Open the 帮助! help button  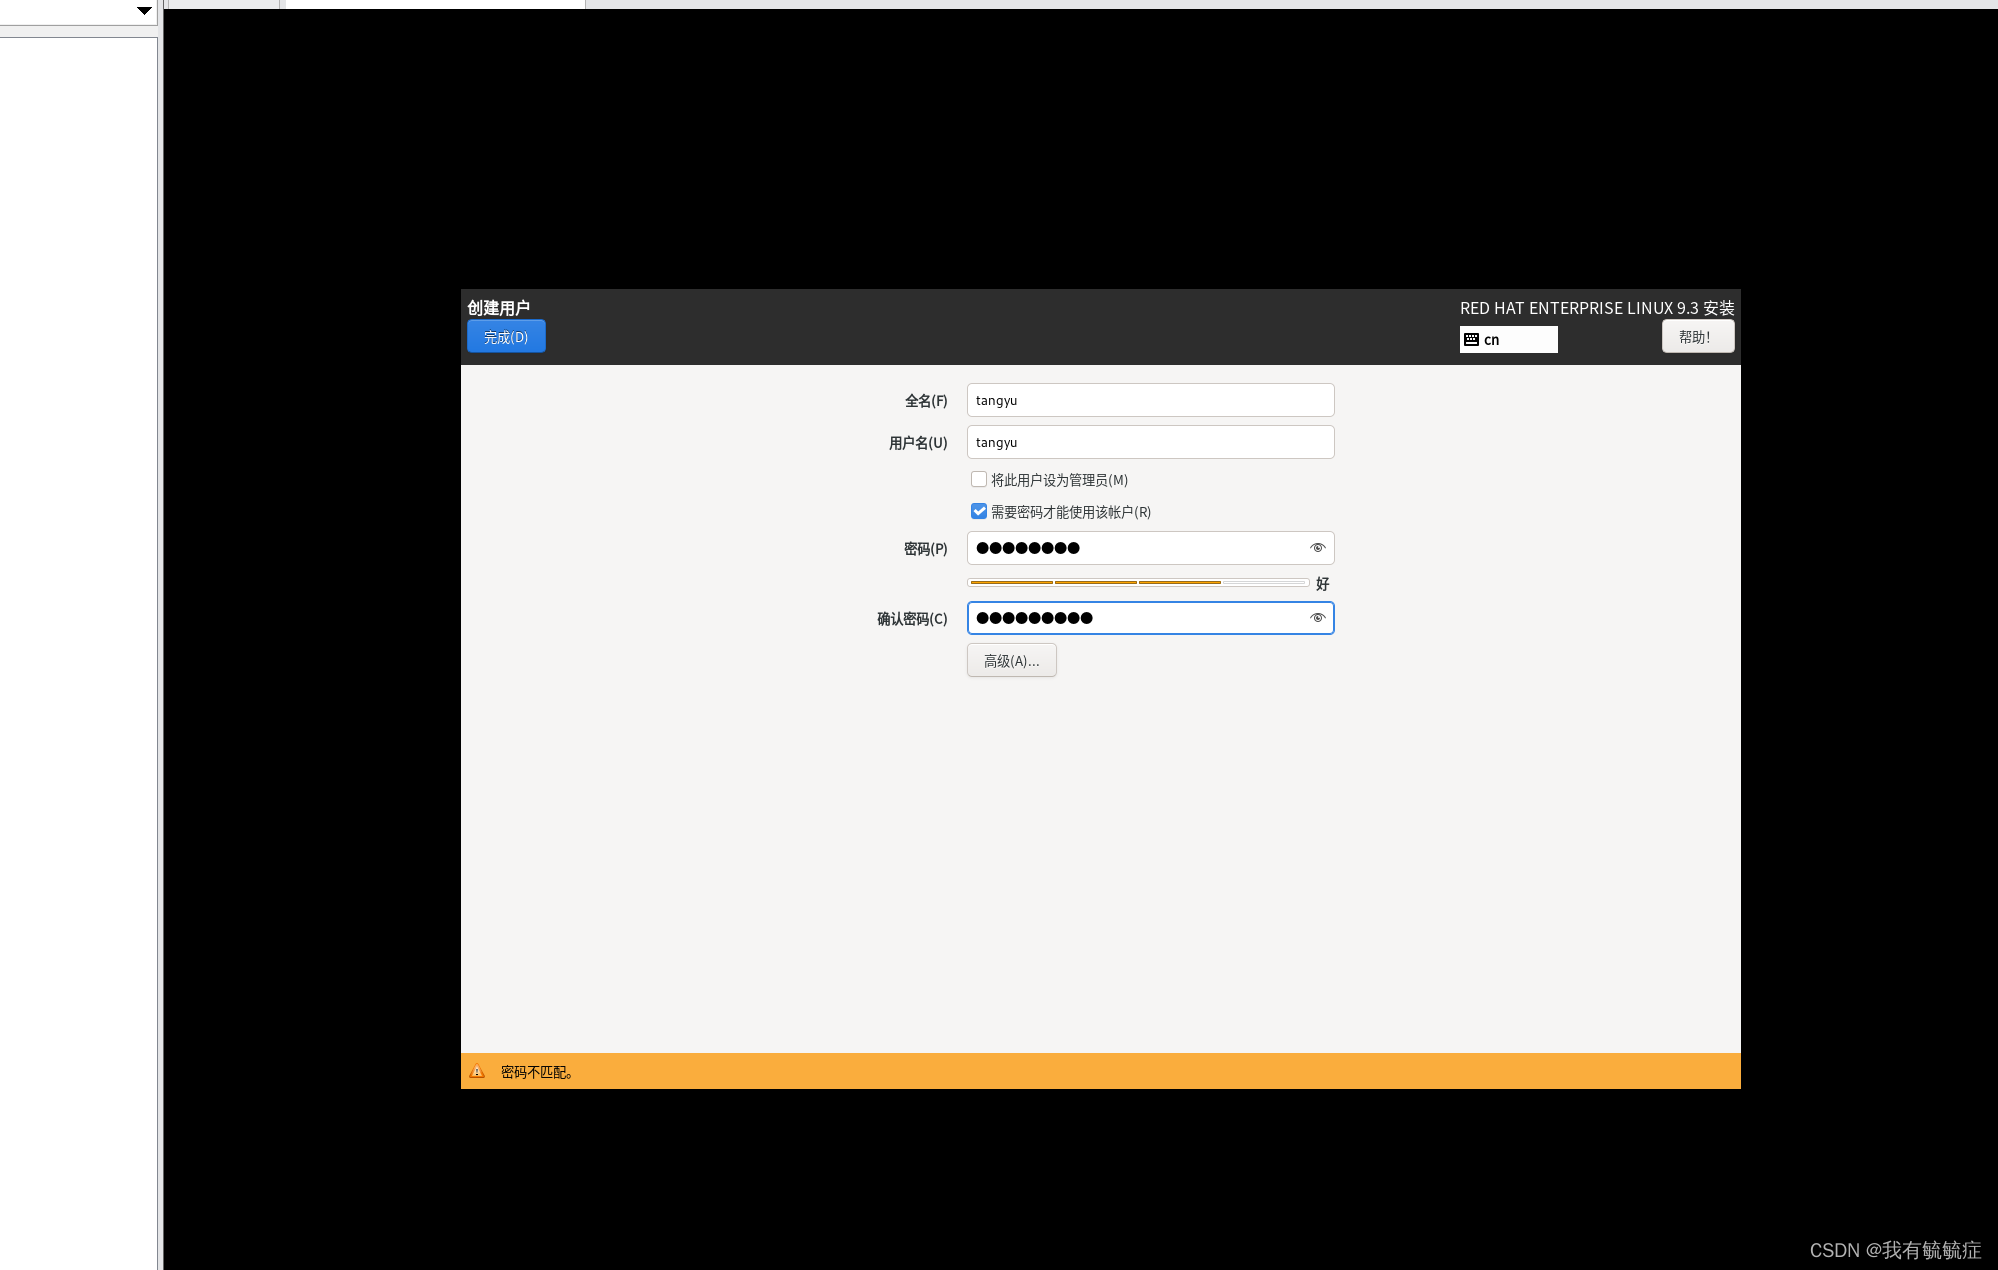coord(1697,337)
